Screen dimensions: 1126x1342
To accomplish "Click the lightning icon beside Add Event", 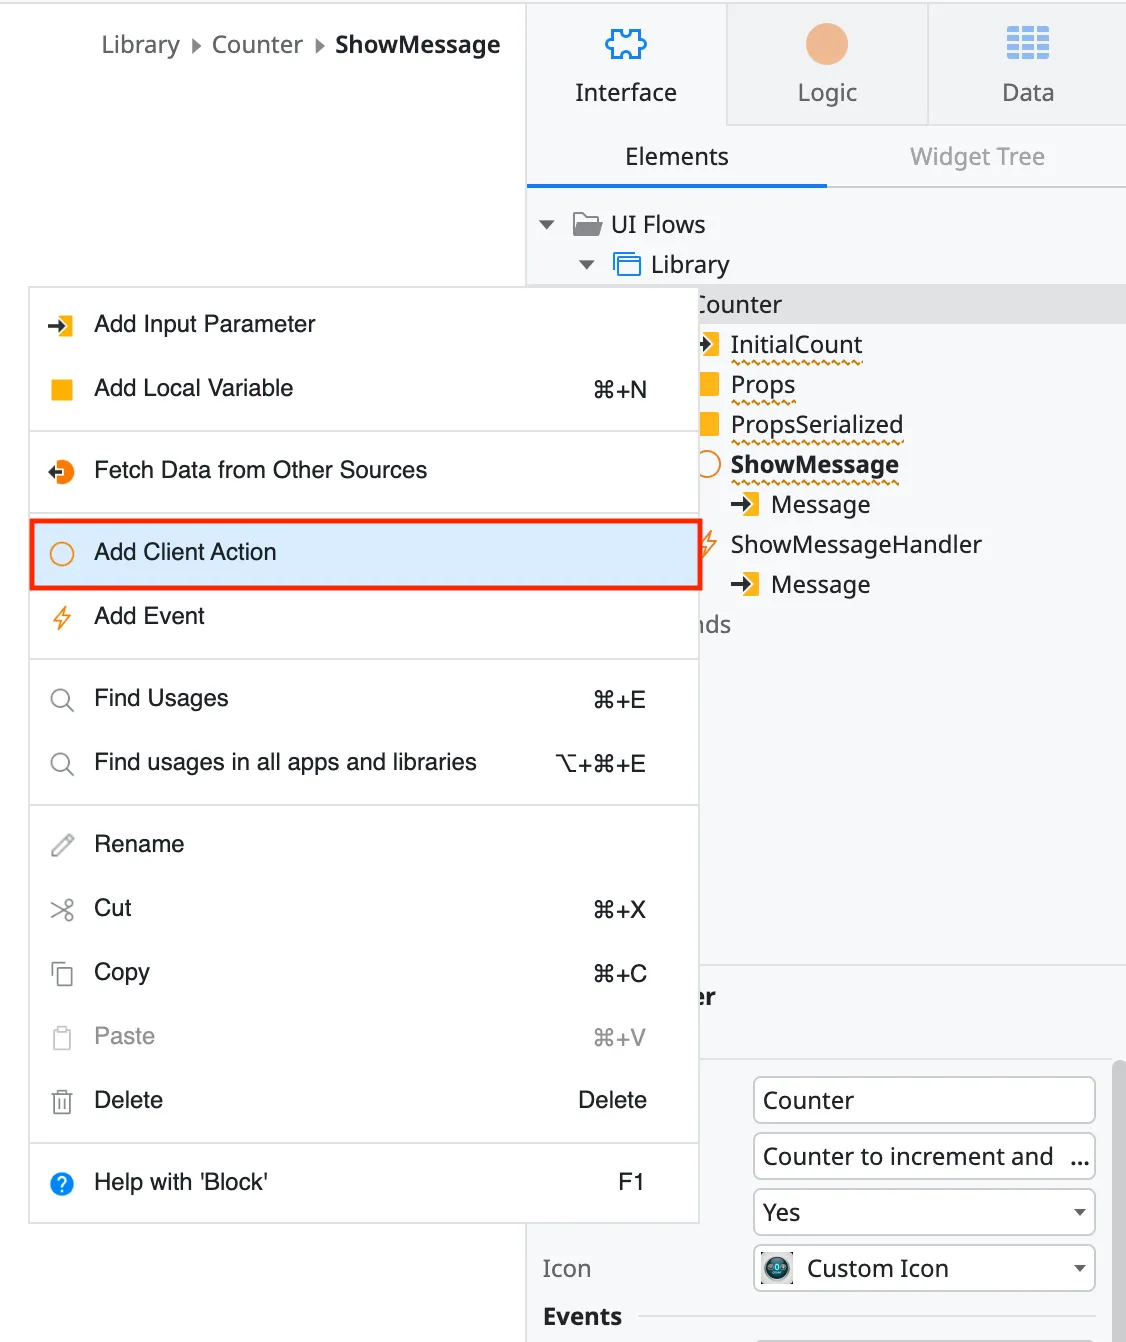I will pyautogui.click(x=61, y=617).
